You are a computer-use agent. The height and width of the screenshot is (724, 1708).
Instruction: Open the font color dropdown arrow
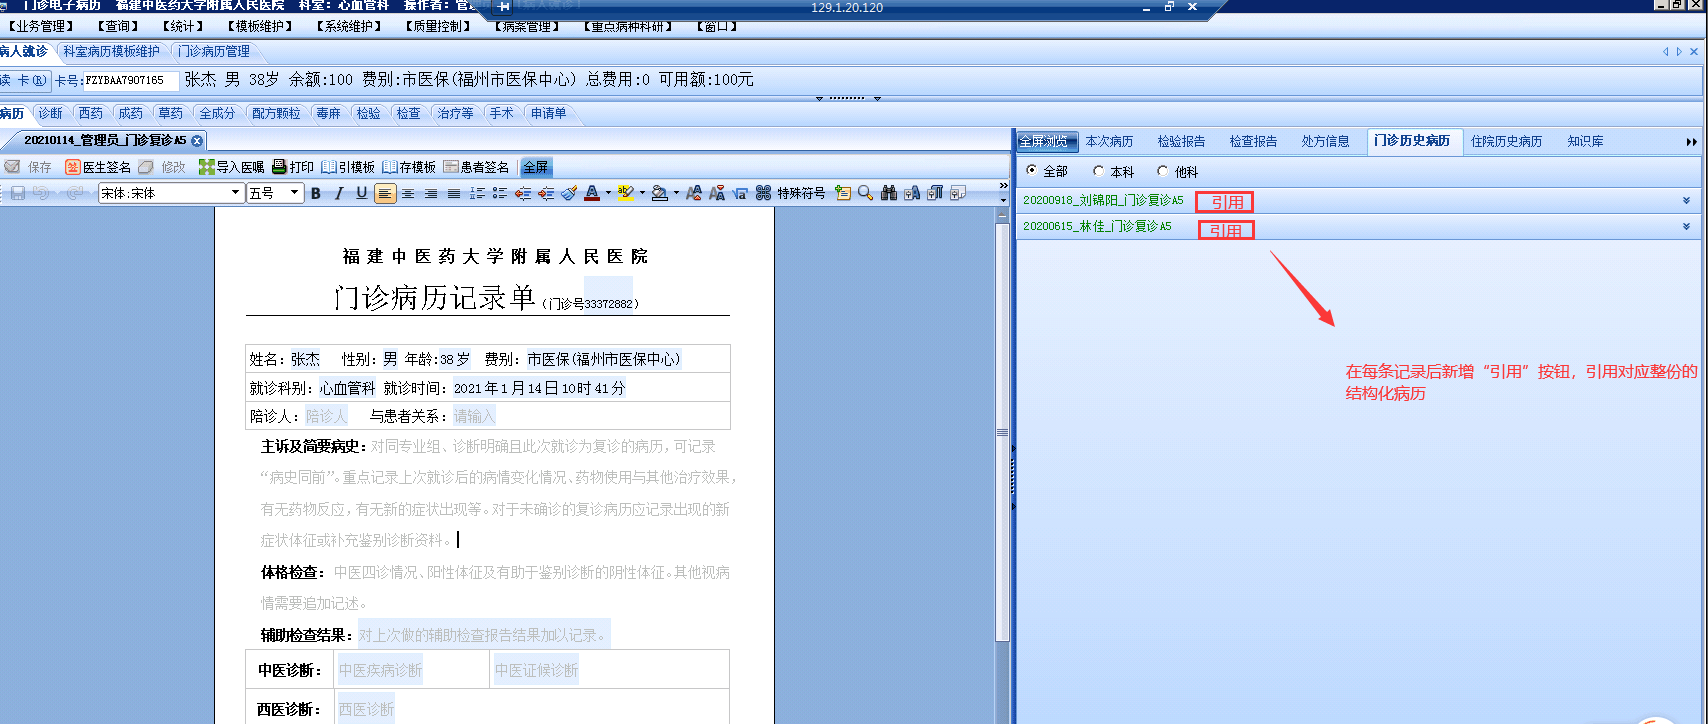pos(608,193)
